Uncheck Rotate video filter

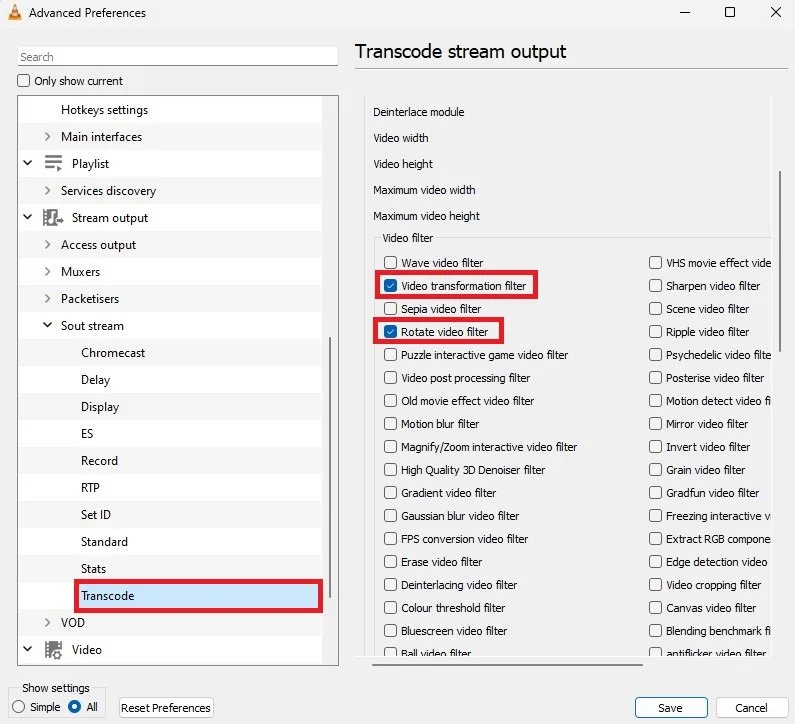pos(390,332)
